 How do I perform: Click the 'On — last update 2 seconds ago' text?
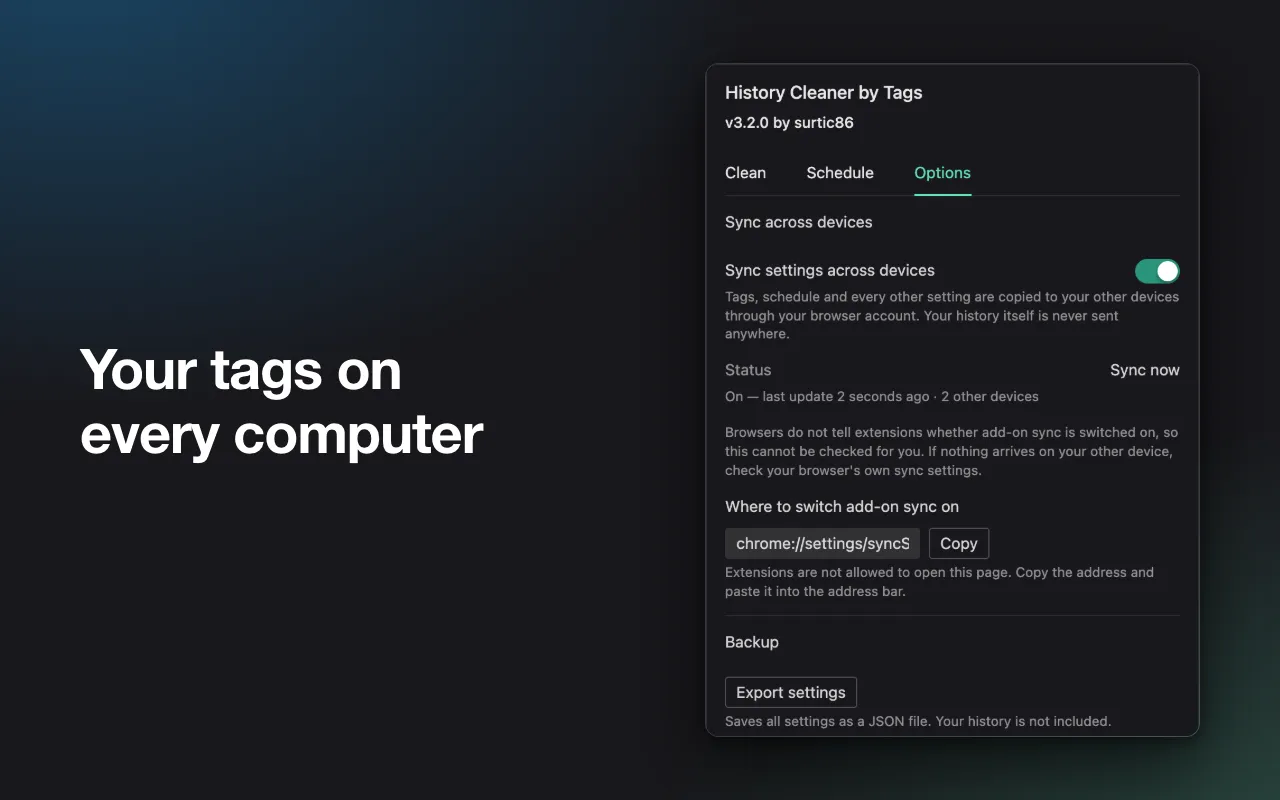coord(827,397)
